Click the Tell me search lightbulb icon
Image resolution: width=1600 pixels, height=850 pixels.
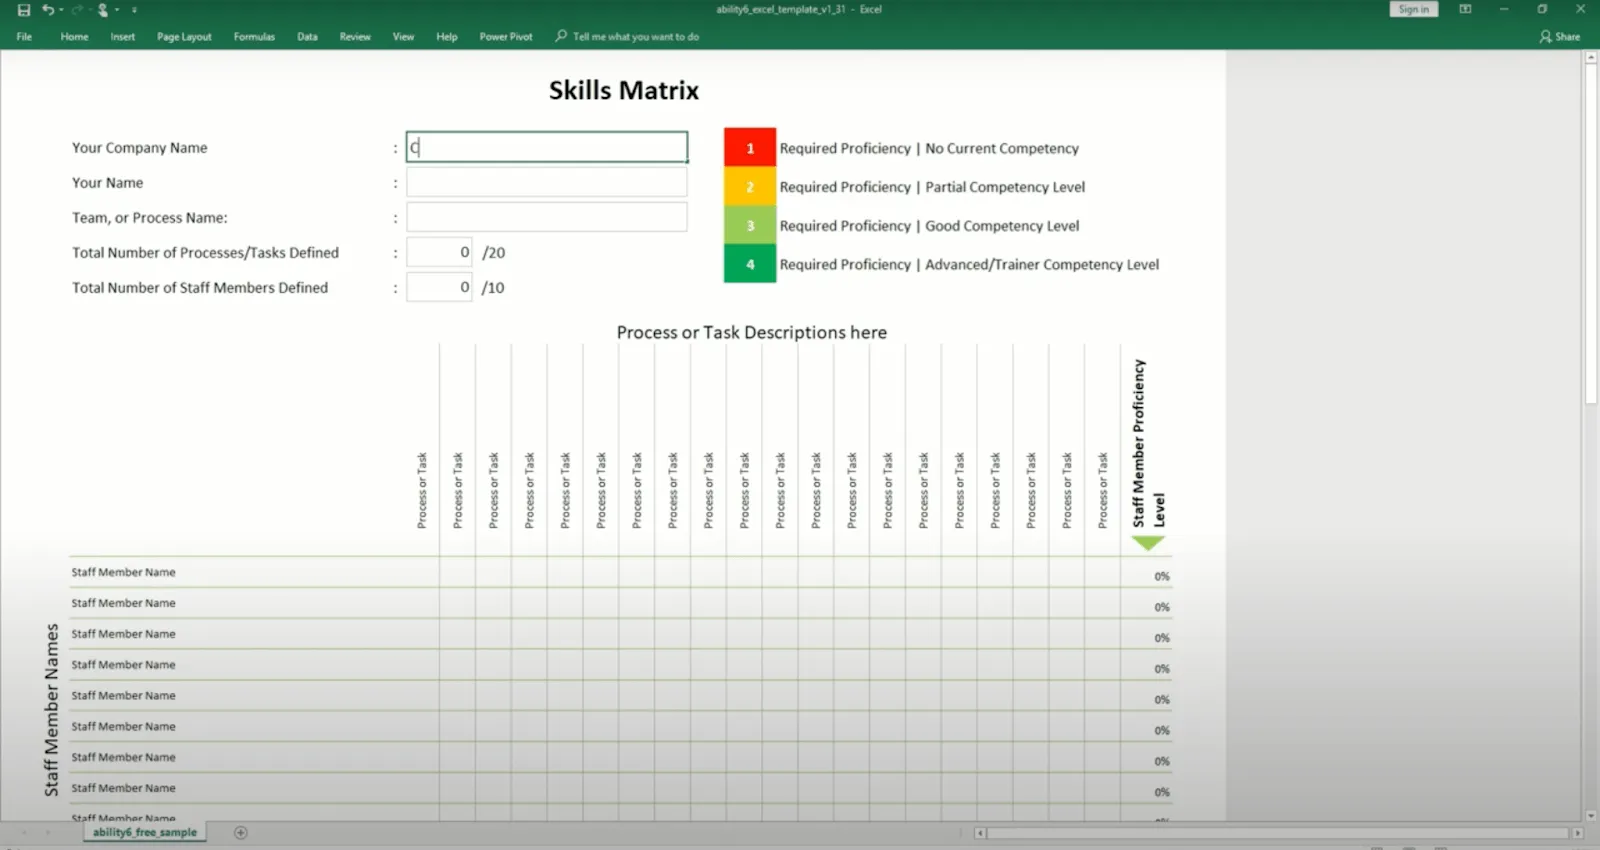561,36
